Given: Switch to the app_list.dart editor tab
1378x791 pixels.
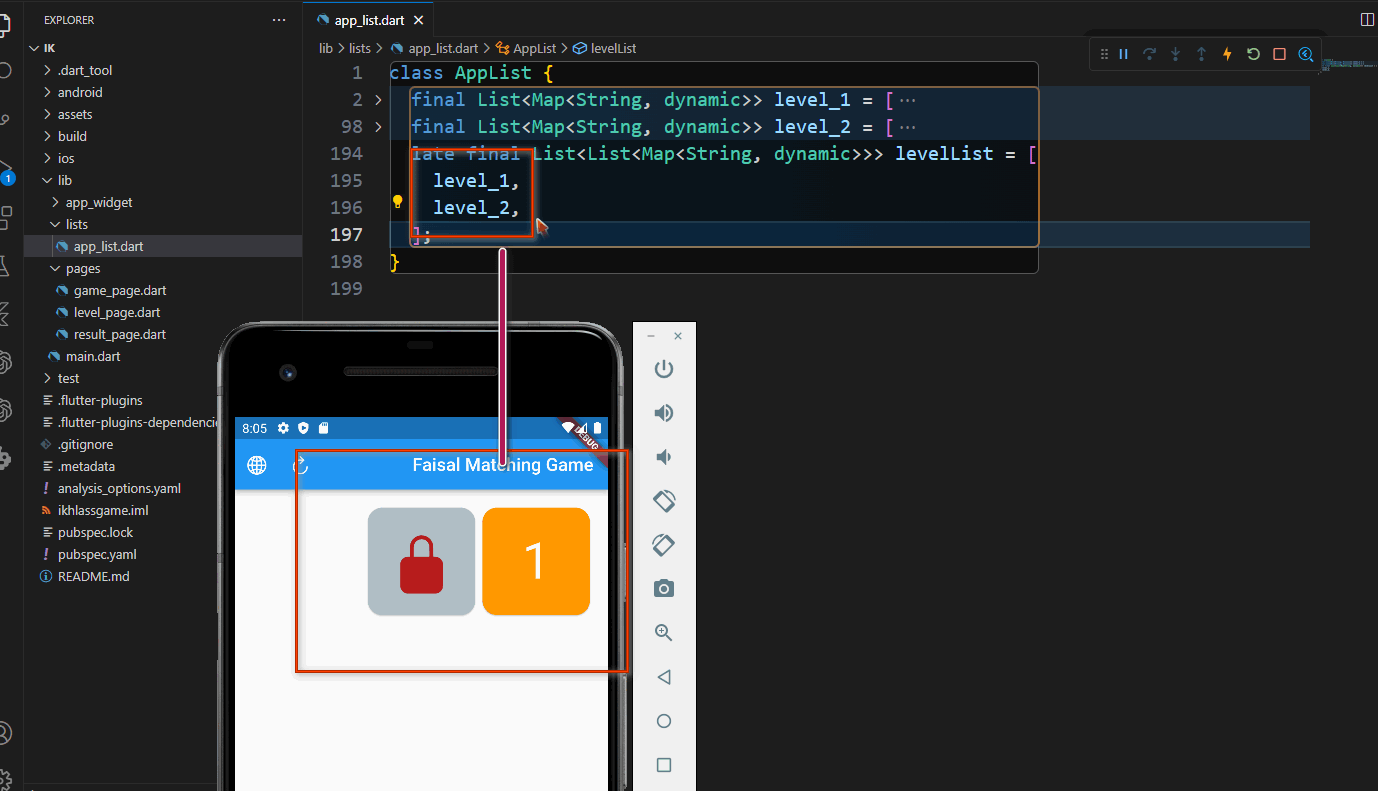Looking at the screenshot, I should pyautogui.click(x=370, y=18).
